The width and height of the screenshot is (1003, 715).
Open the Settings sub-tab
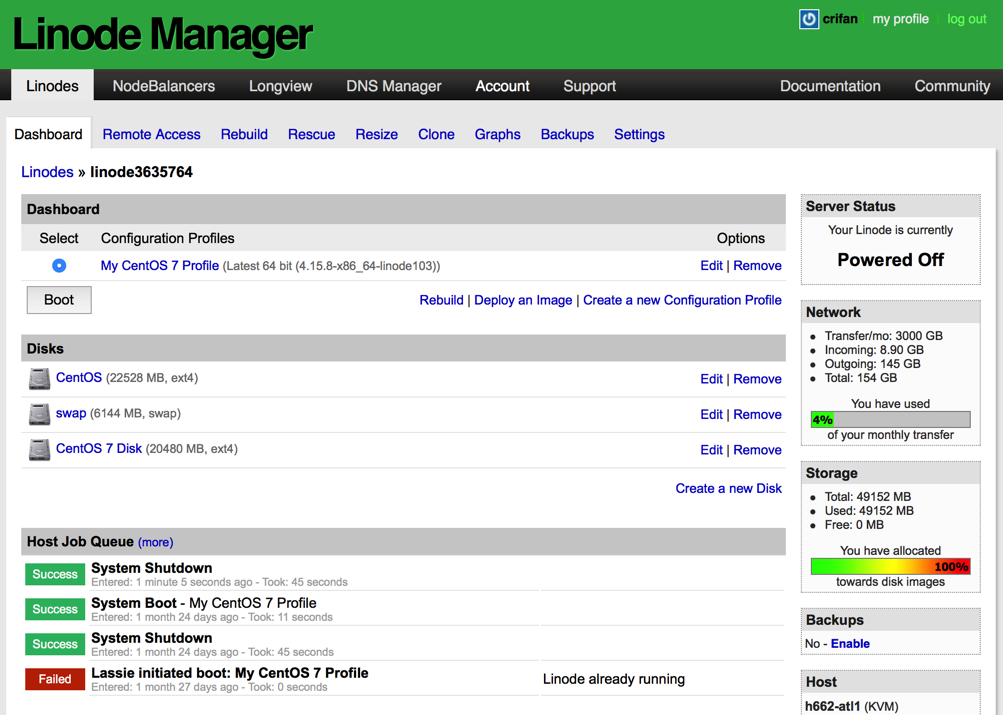(640, 134)
